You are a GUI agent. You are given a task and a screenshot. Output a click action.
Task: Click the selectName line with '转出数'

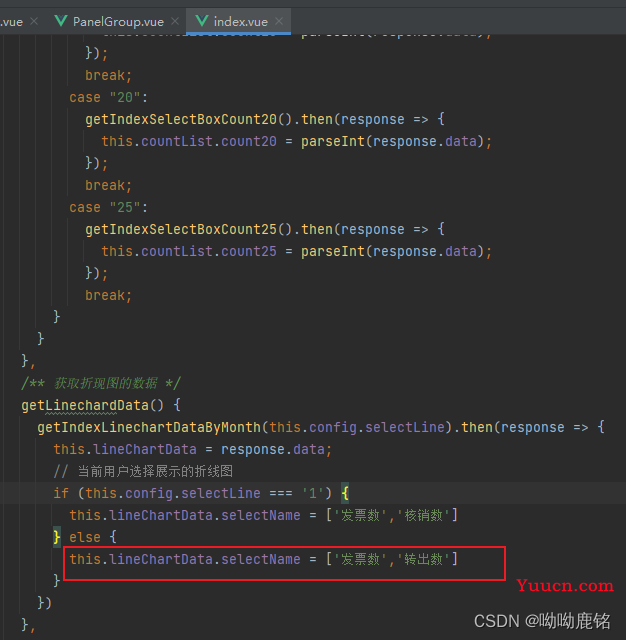pyautogui.click(x=264, y=559)
